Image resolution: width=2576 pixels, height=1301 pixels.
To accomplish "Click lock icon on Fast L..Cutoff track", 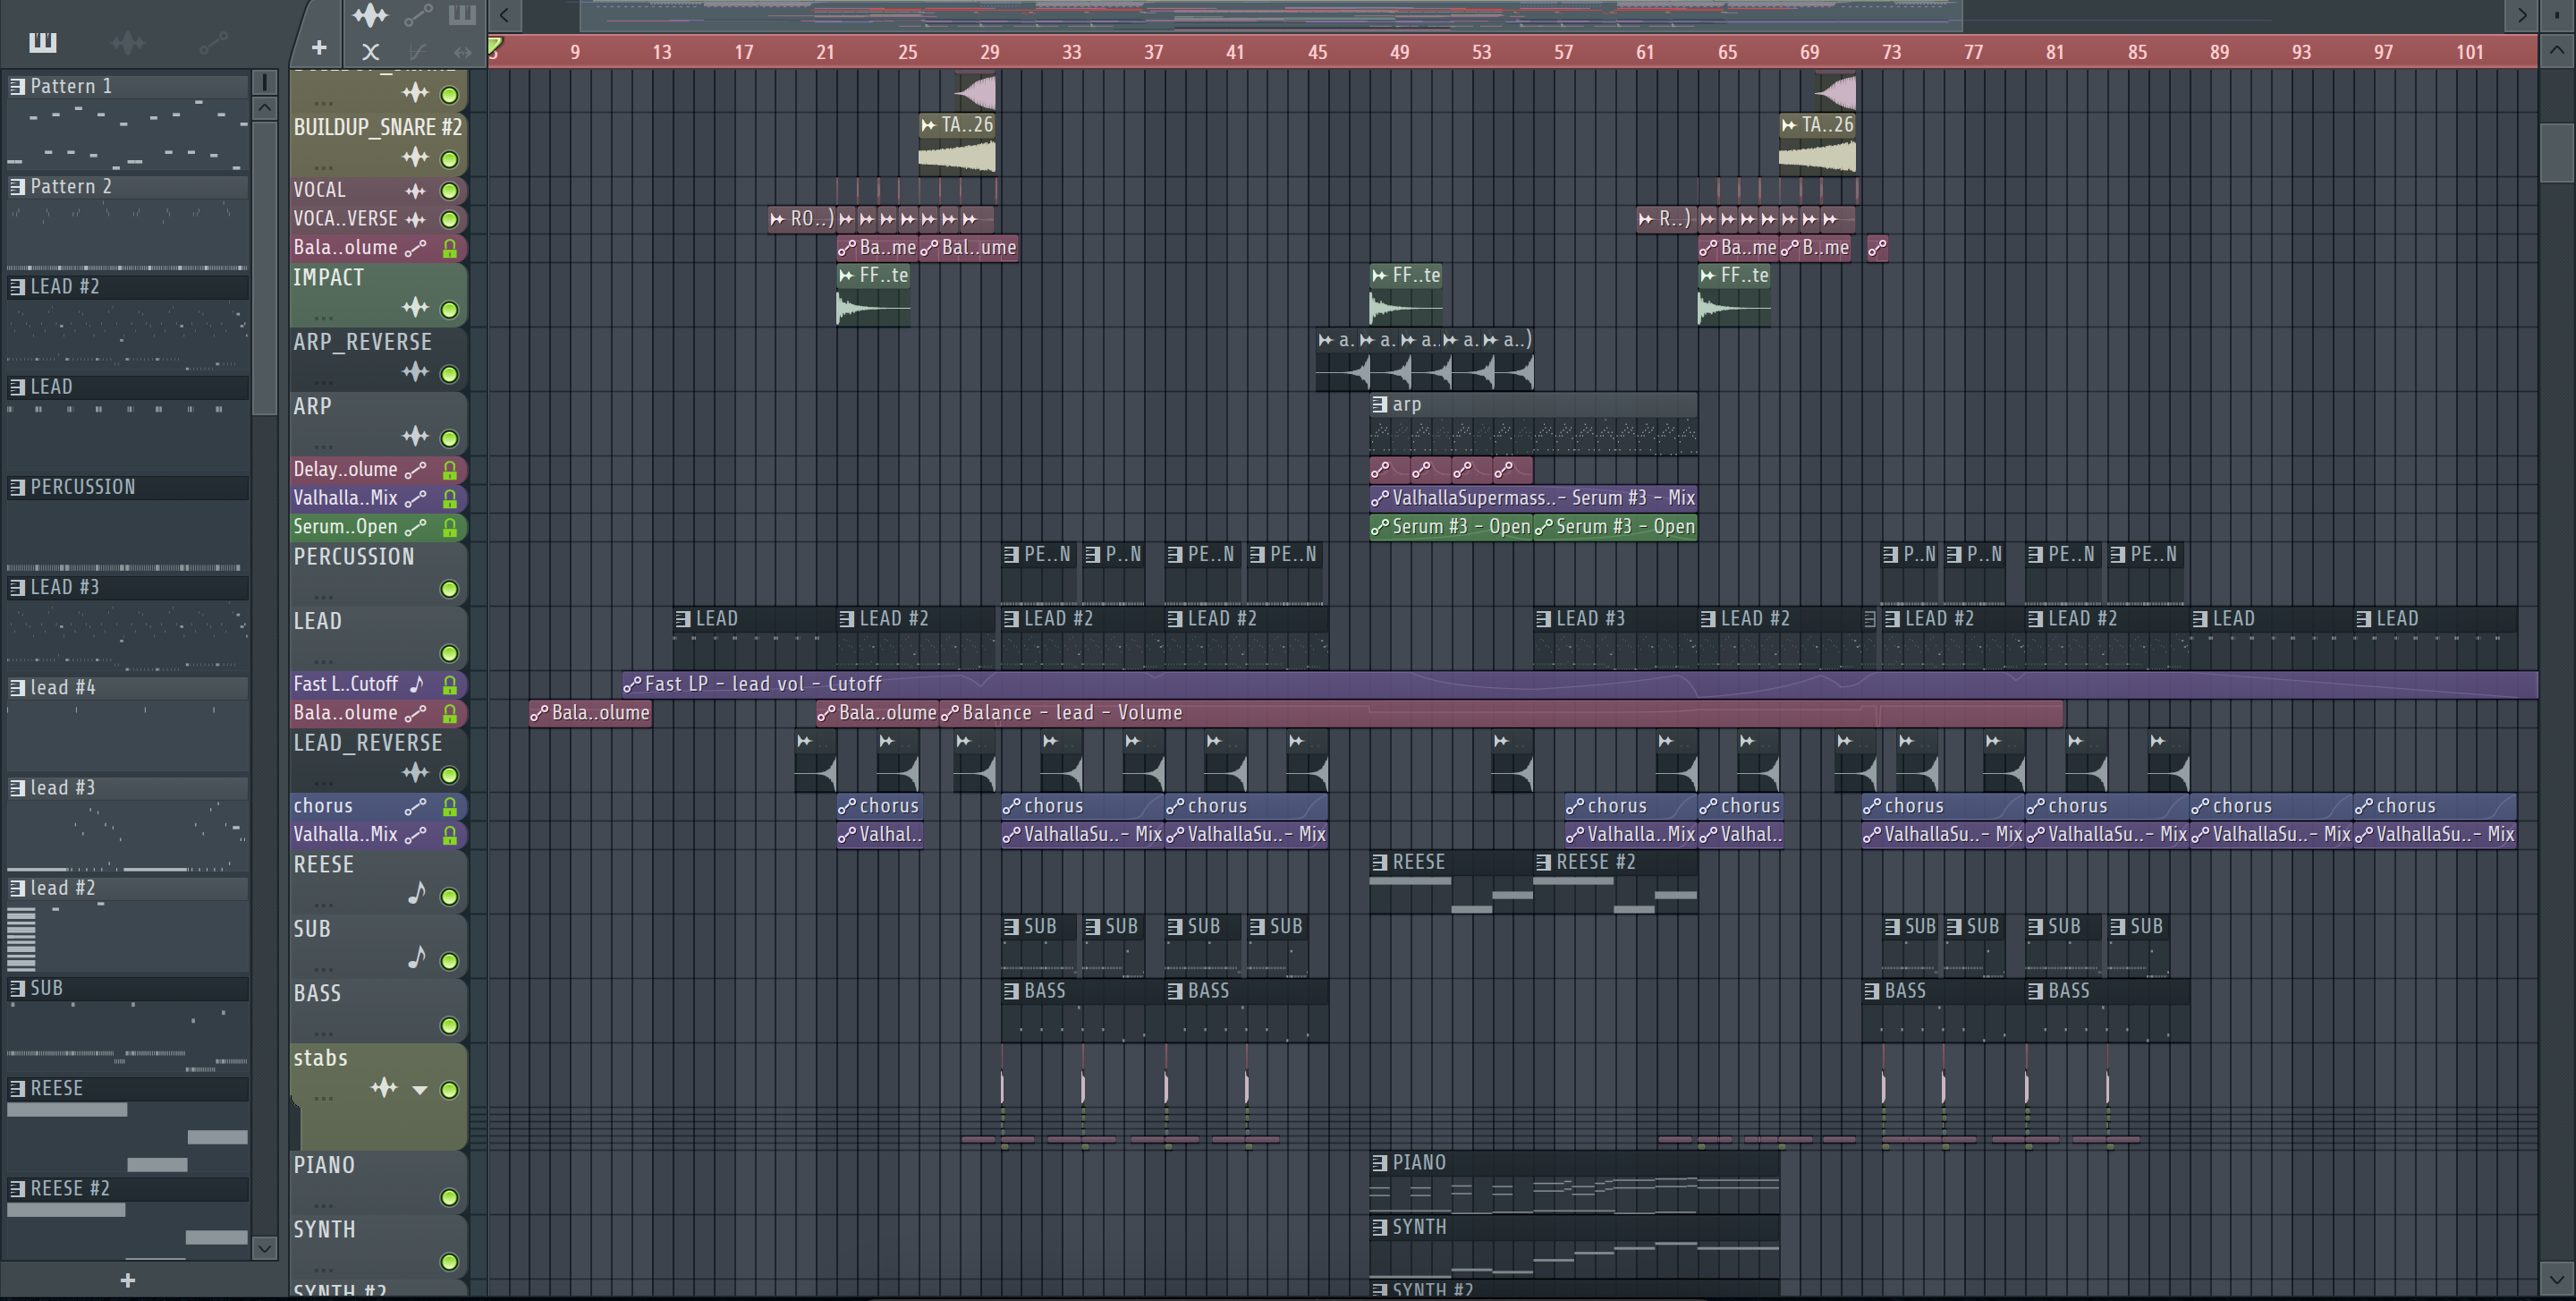I will [450, 684].
